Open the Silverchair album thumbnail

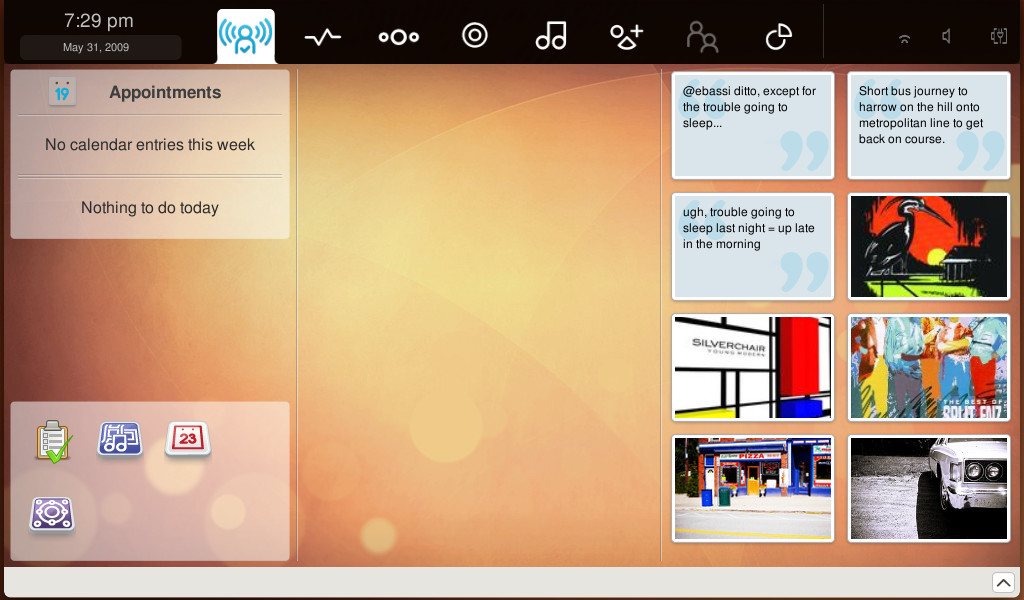click(753, 368)
